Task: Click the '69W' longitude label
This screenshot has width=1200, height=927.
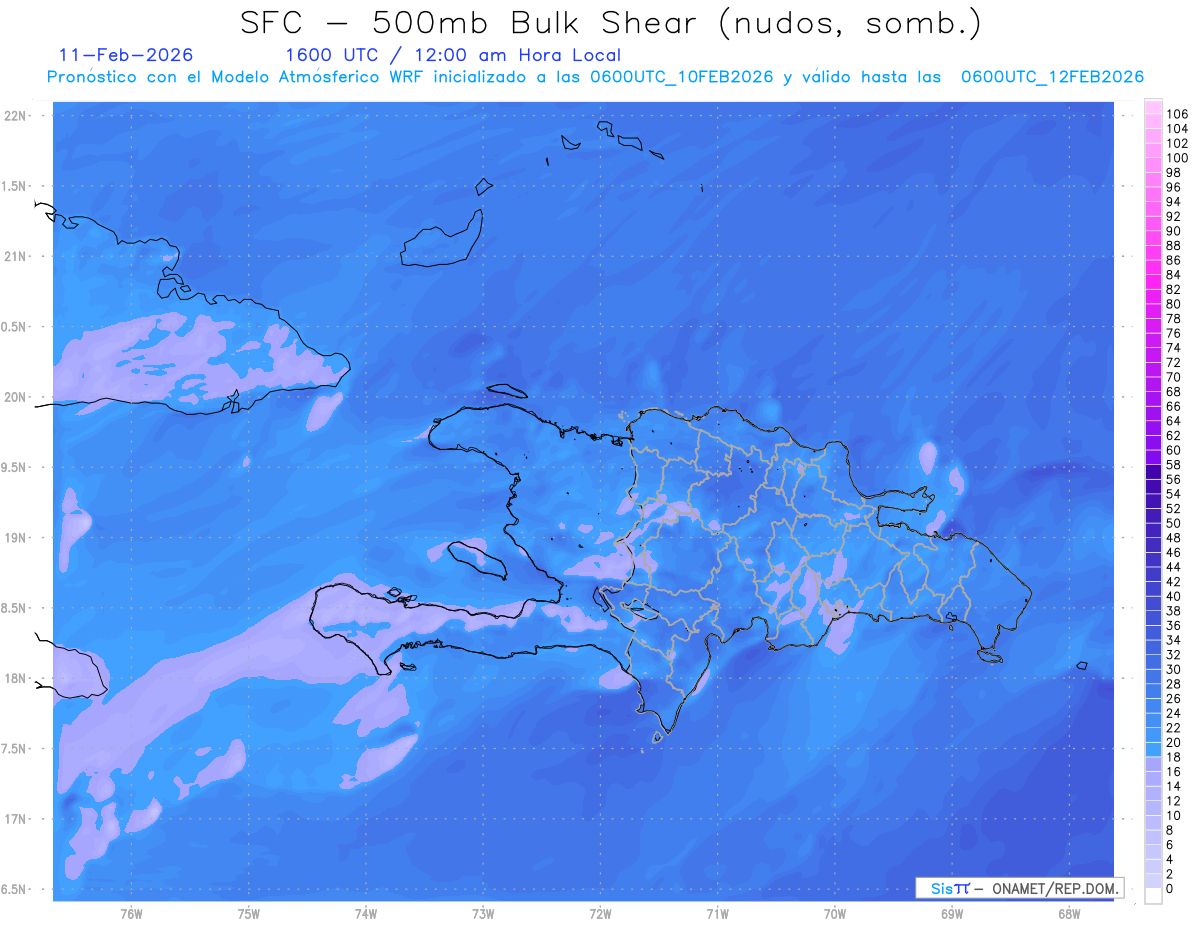Action: (x=952, y=913)
